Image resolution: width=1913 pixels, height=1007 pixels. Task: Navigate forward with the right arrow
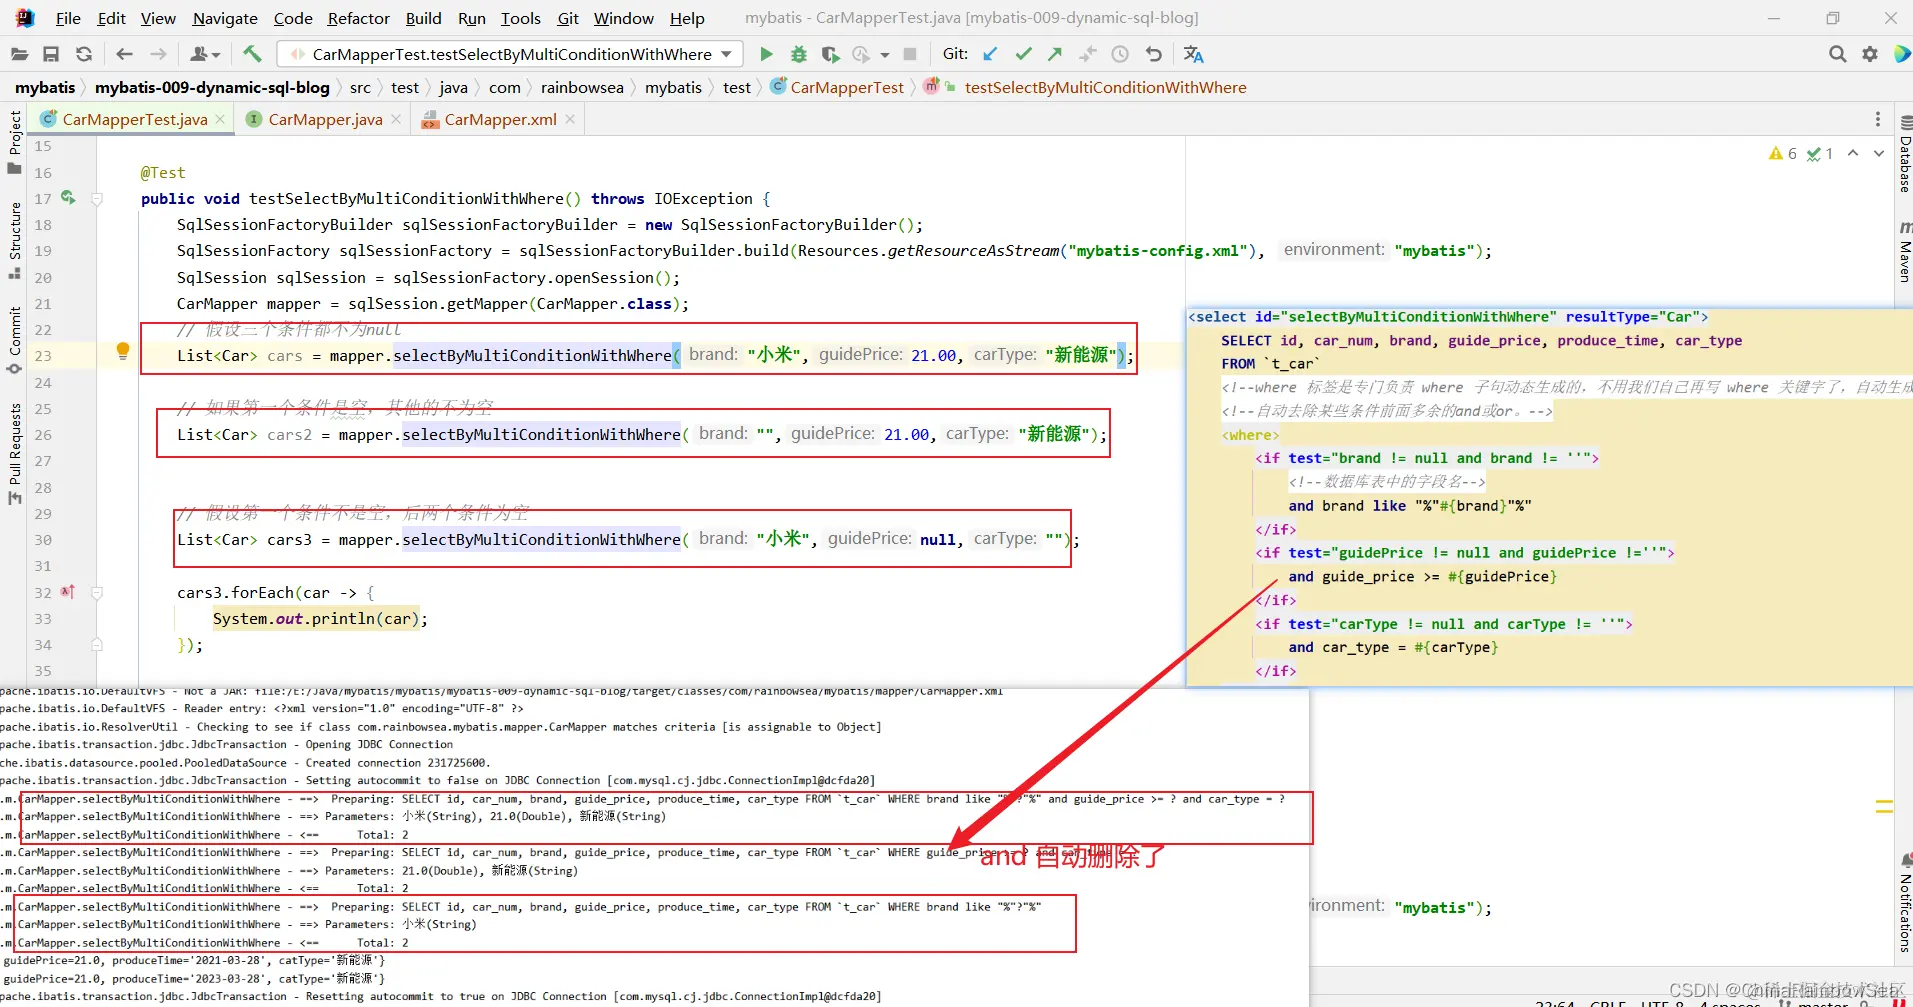158,54
